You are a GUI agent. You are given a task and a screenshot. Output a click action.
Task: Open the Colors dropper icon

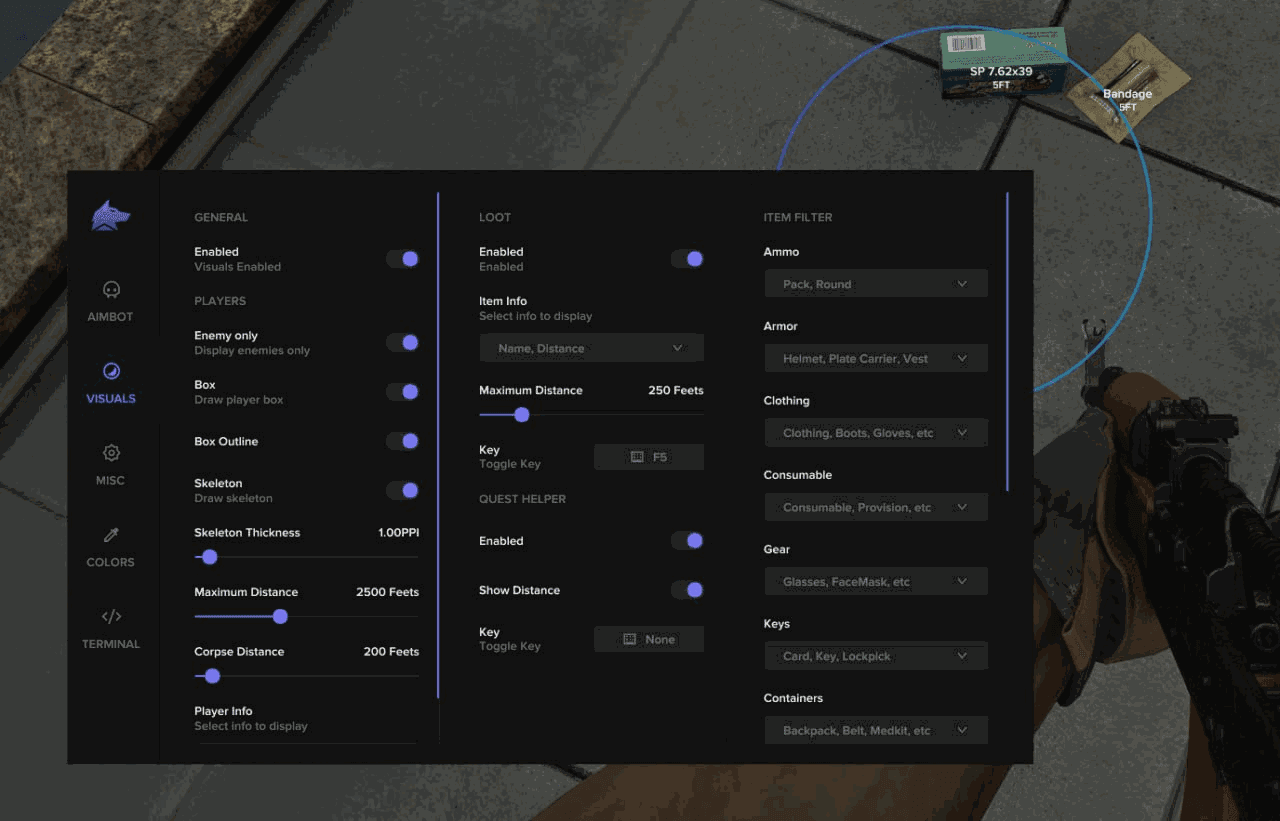click(111, 535)
